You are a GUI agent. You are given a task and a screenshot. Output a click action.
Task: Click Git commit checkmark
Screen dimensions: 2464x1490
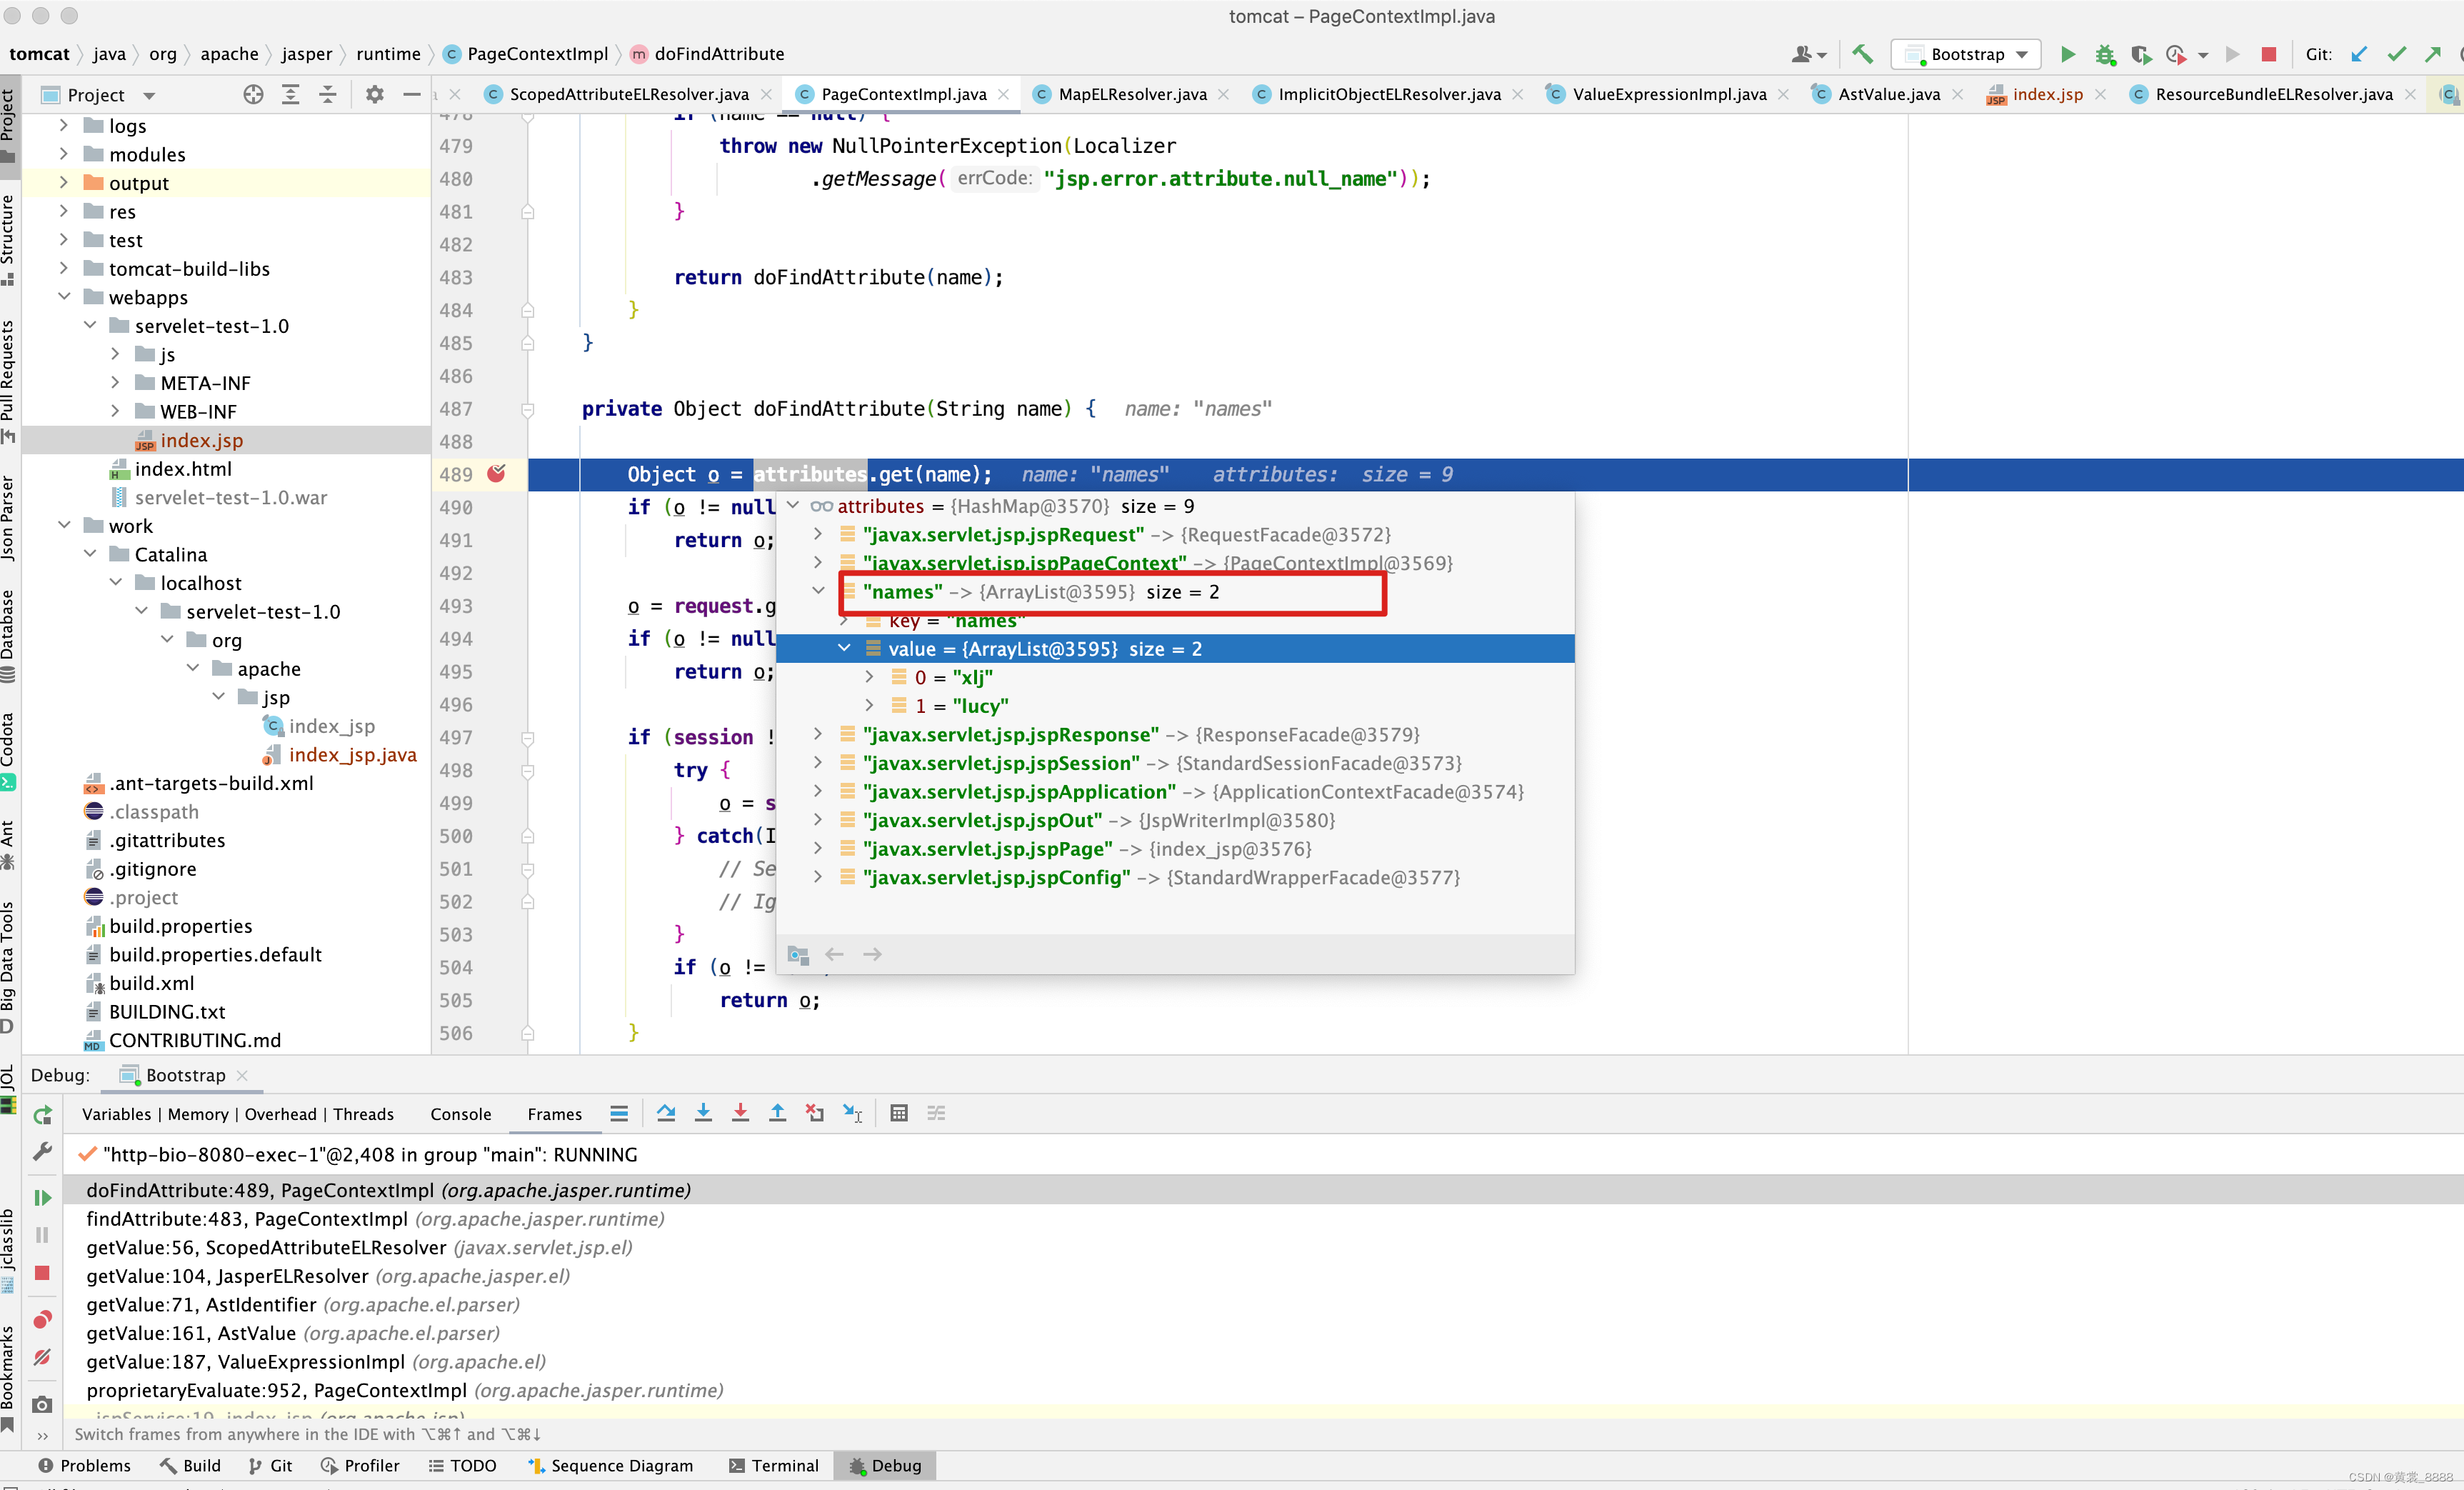[2396, 54]
